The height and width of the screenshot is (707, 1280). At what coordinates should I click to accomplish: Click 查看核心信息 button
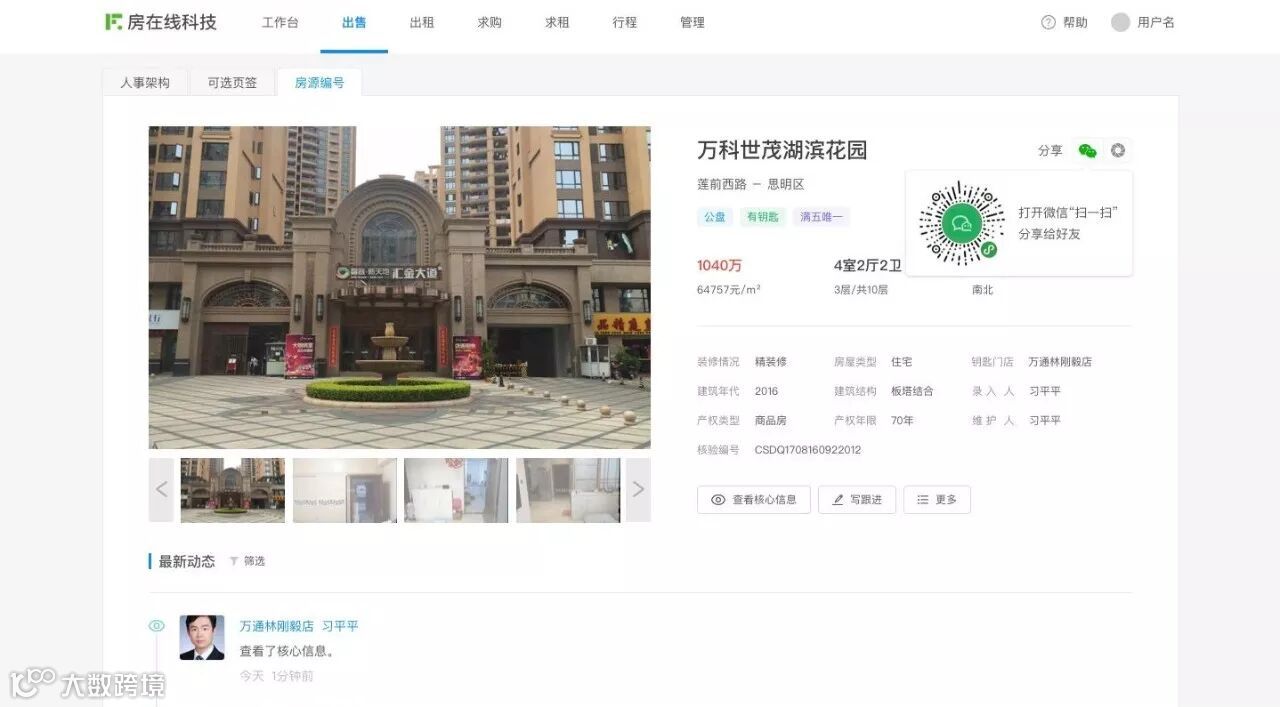point(754,500)
